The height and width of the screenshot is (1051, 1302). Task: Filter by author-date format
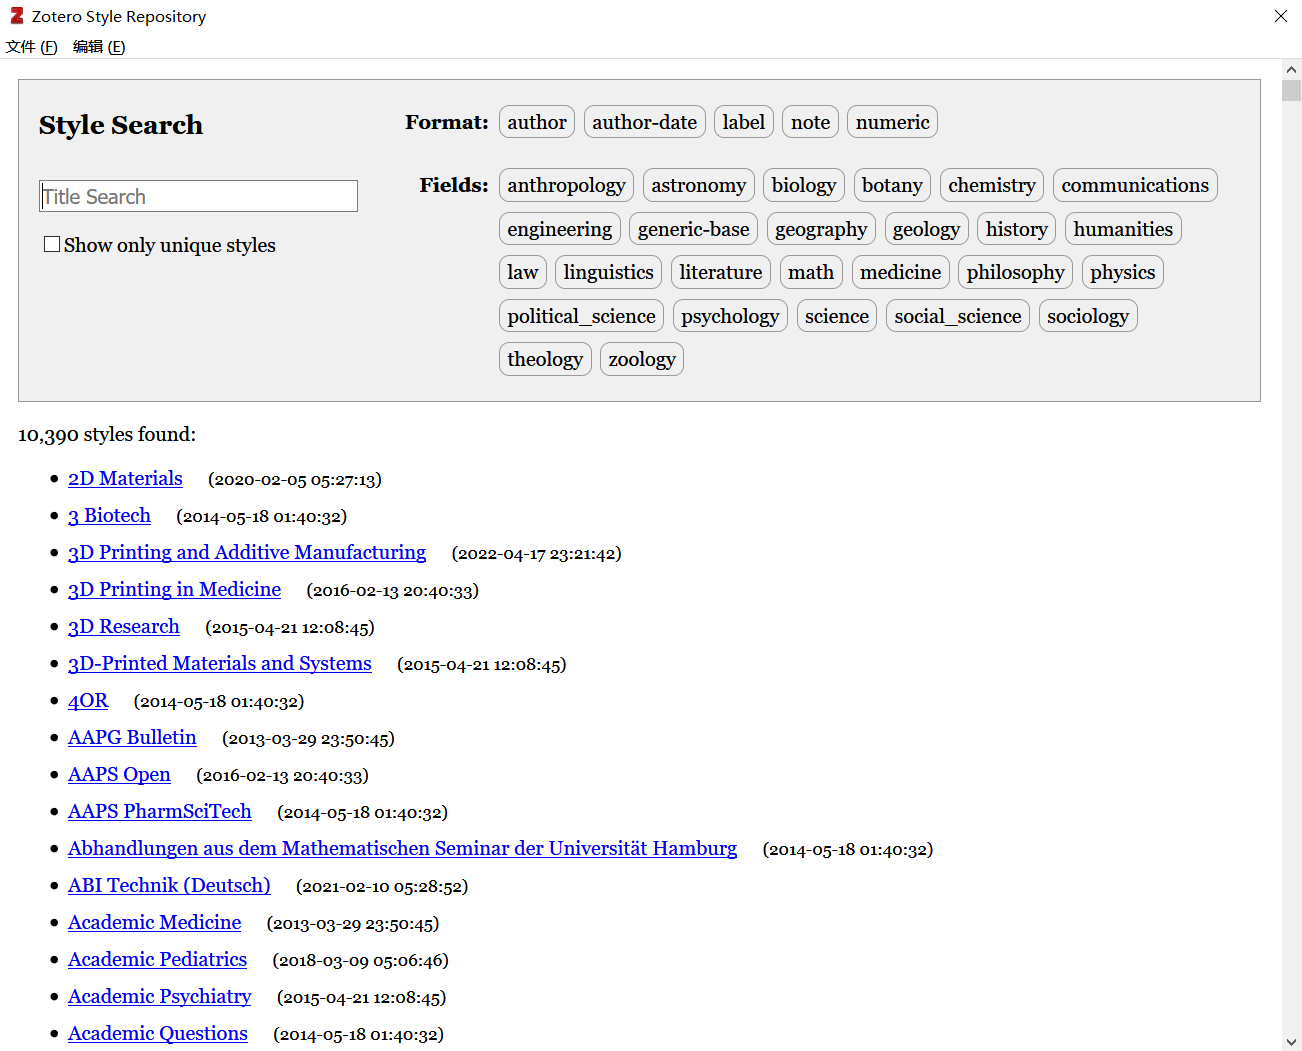click(x=645, y=122)
